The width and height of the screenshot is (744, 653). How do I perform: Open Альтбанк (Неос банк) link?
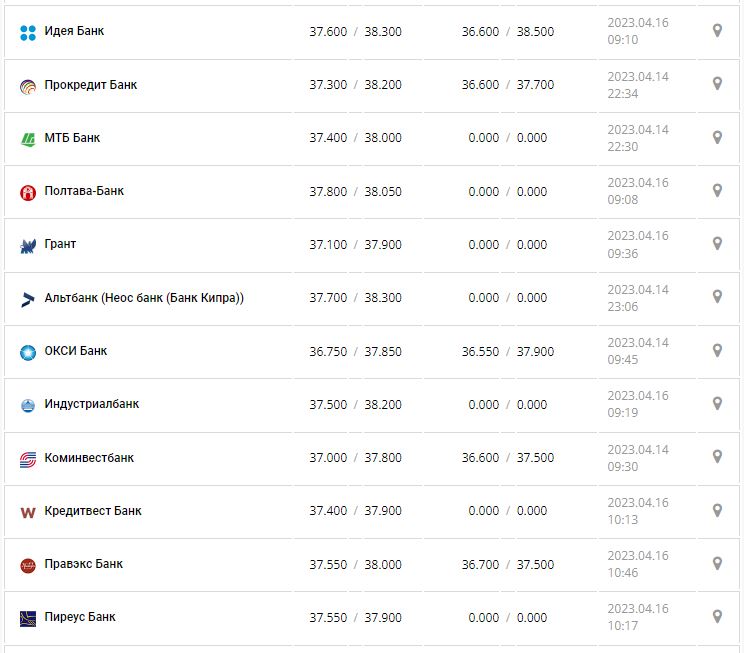[144, 298]
